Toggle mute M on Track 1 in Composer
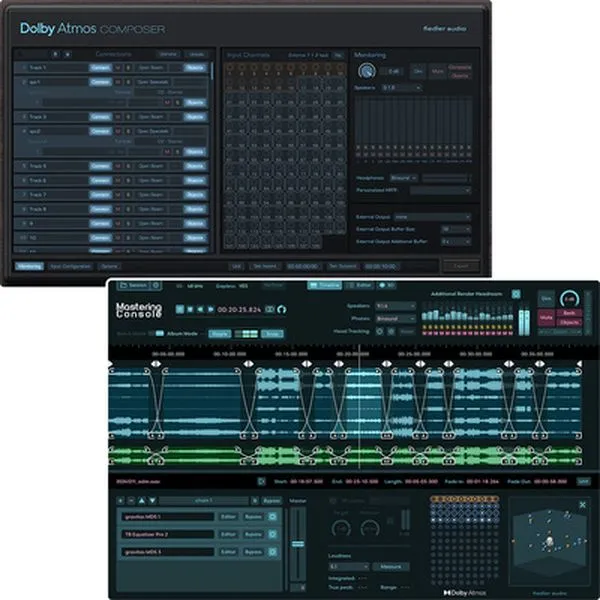Viewport: 600px width, 600px height. (x=118, y=68)
